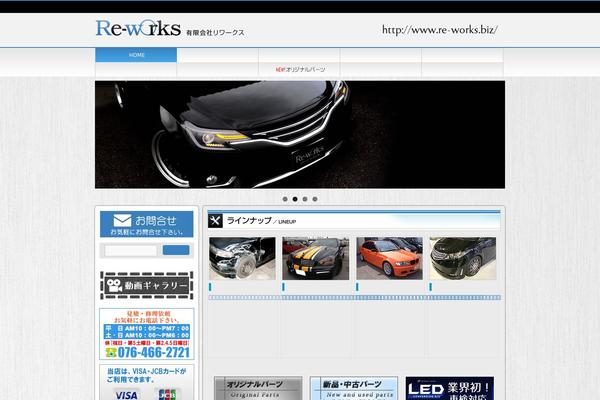This screenshot has width=600, height=400.
Task: Click the black car hero slideshow image
Action: [x=300, y=134]
